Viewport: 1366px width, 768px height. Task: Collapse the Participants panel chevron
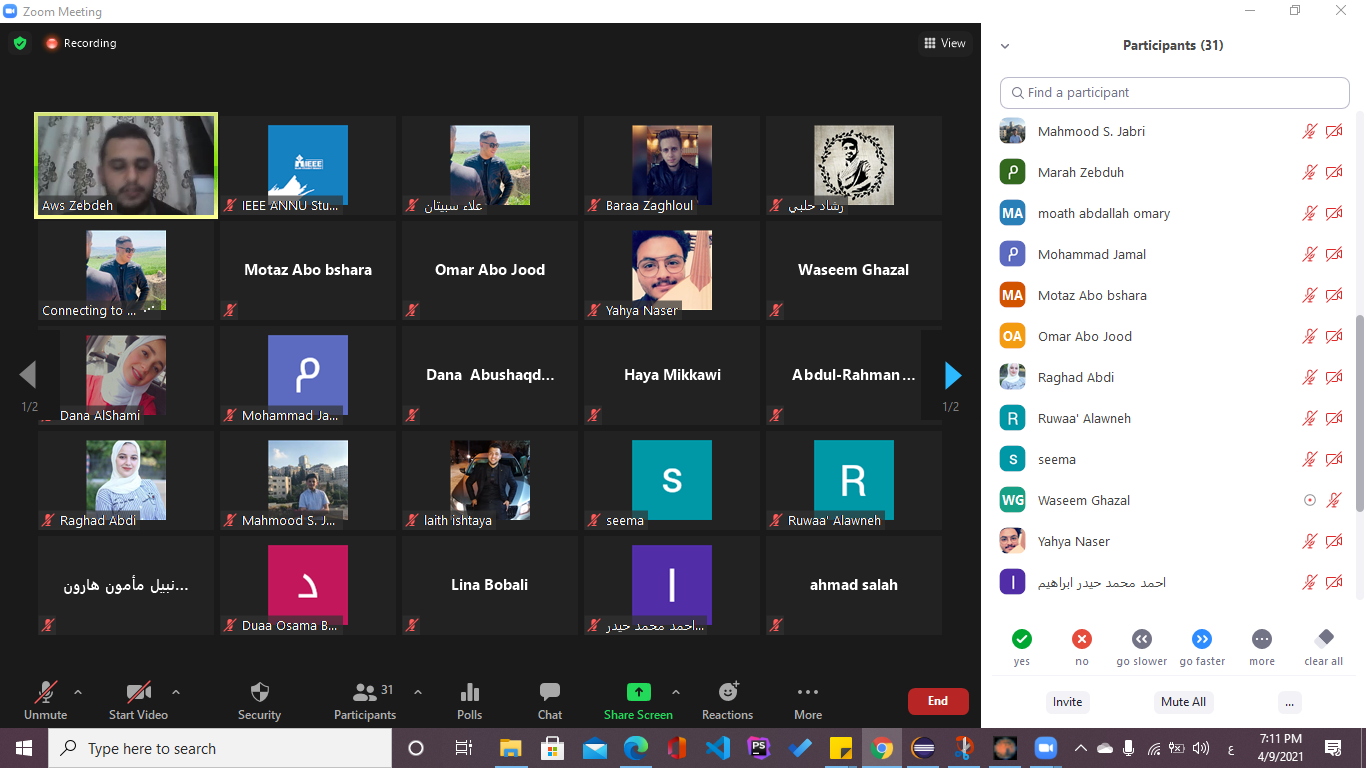coord(1005,46)
